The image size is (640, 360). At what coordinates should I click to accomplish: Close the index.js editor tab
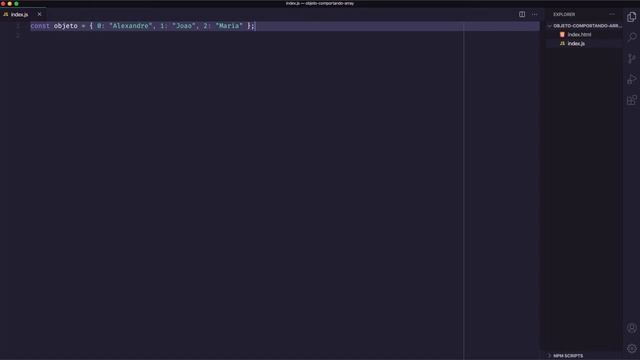pyautogui.click(x=39, y=14)
